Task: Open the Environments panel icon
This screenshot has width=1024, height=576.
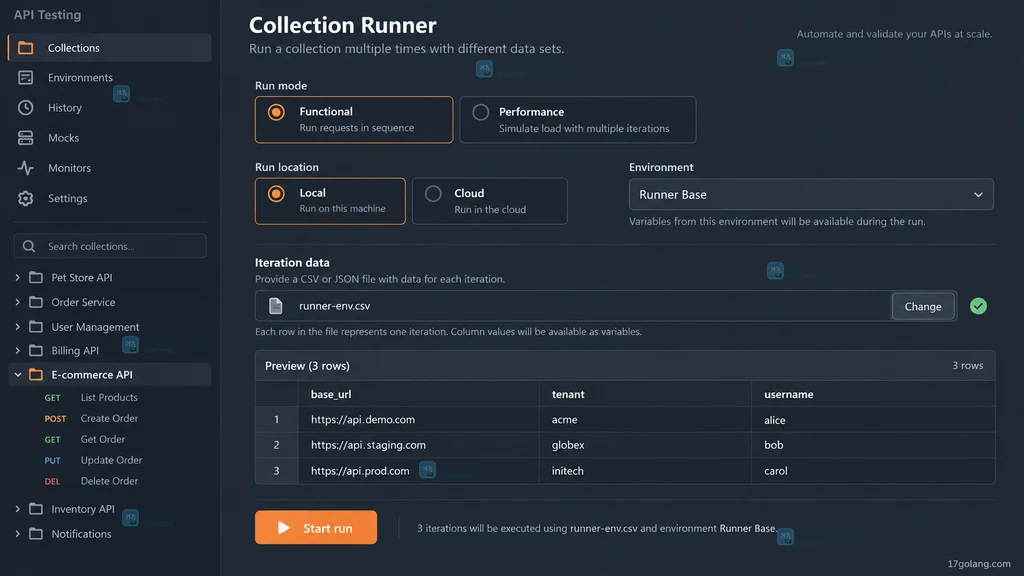Action: pyautogui.click(x=25, y=78)
